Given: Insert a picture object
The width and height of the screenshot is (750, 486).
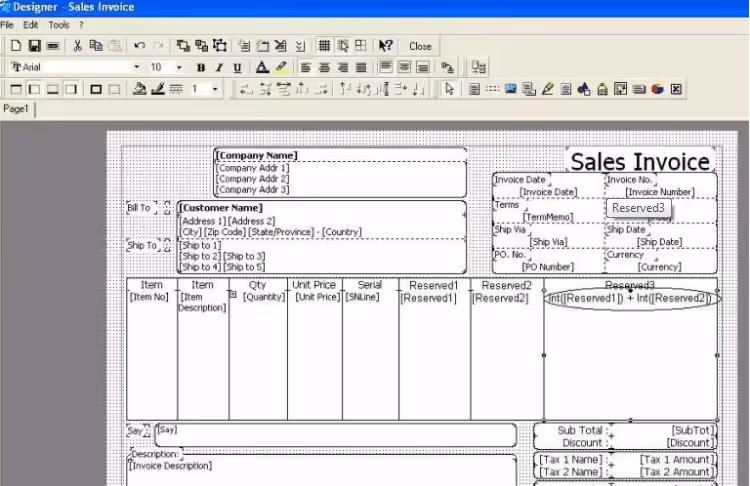Looking at the screenshot, I should pos(511,89).
